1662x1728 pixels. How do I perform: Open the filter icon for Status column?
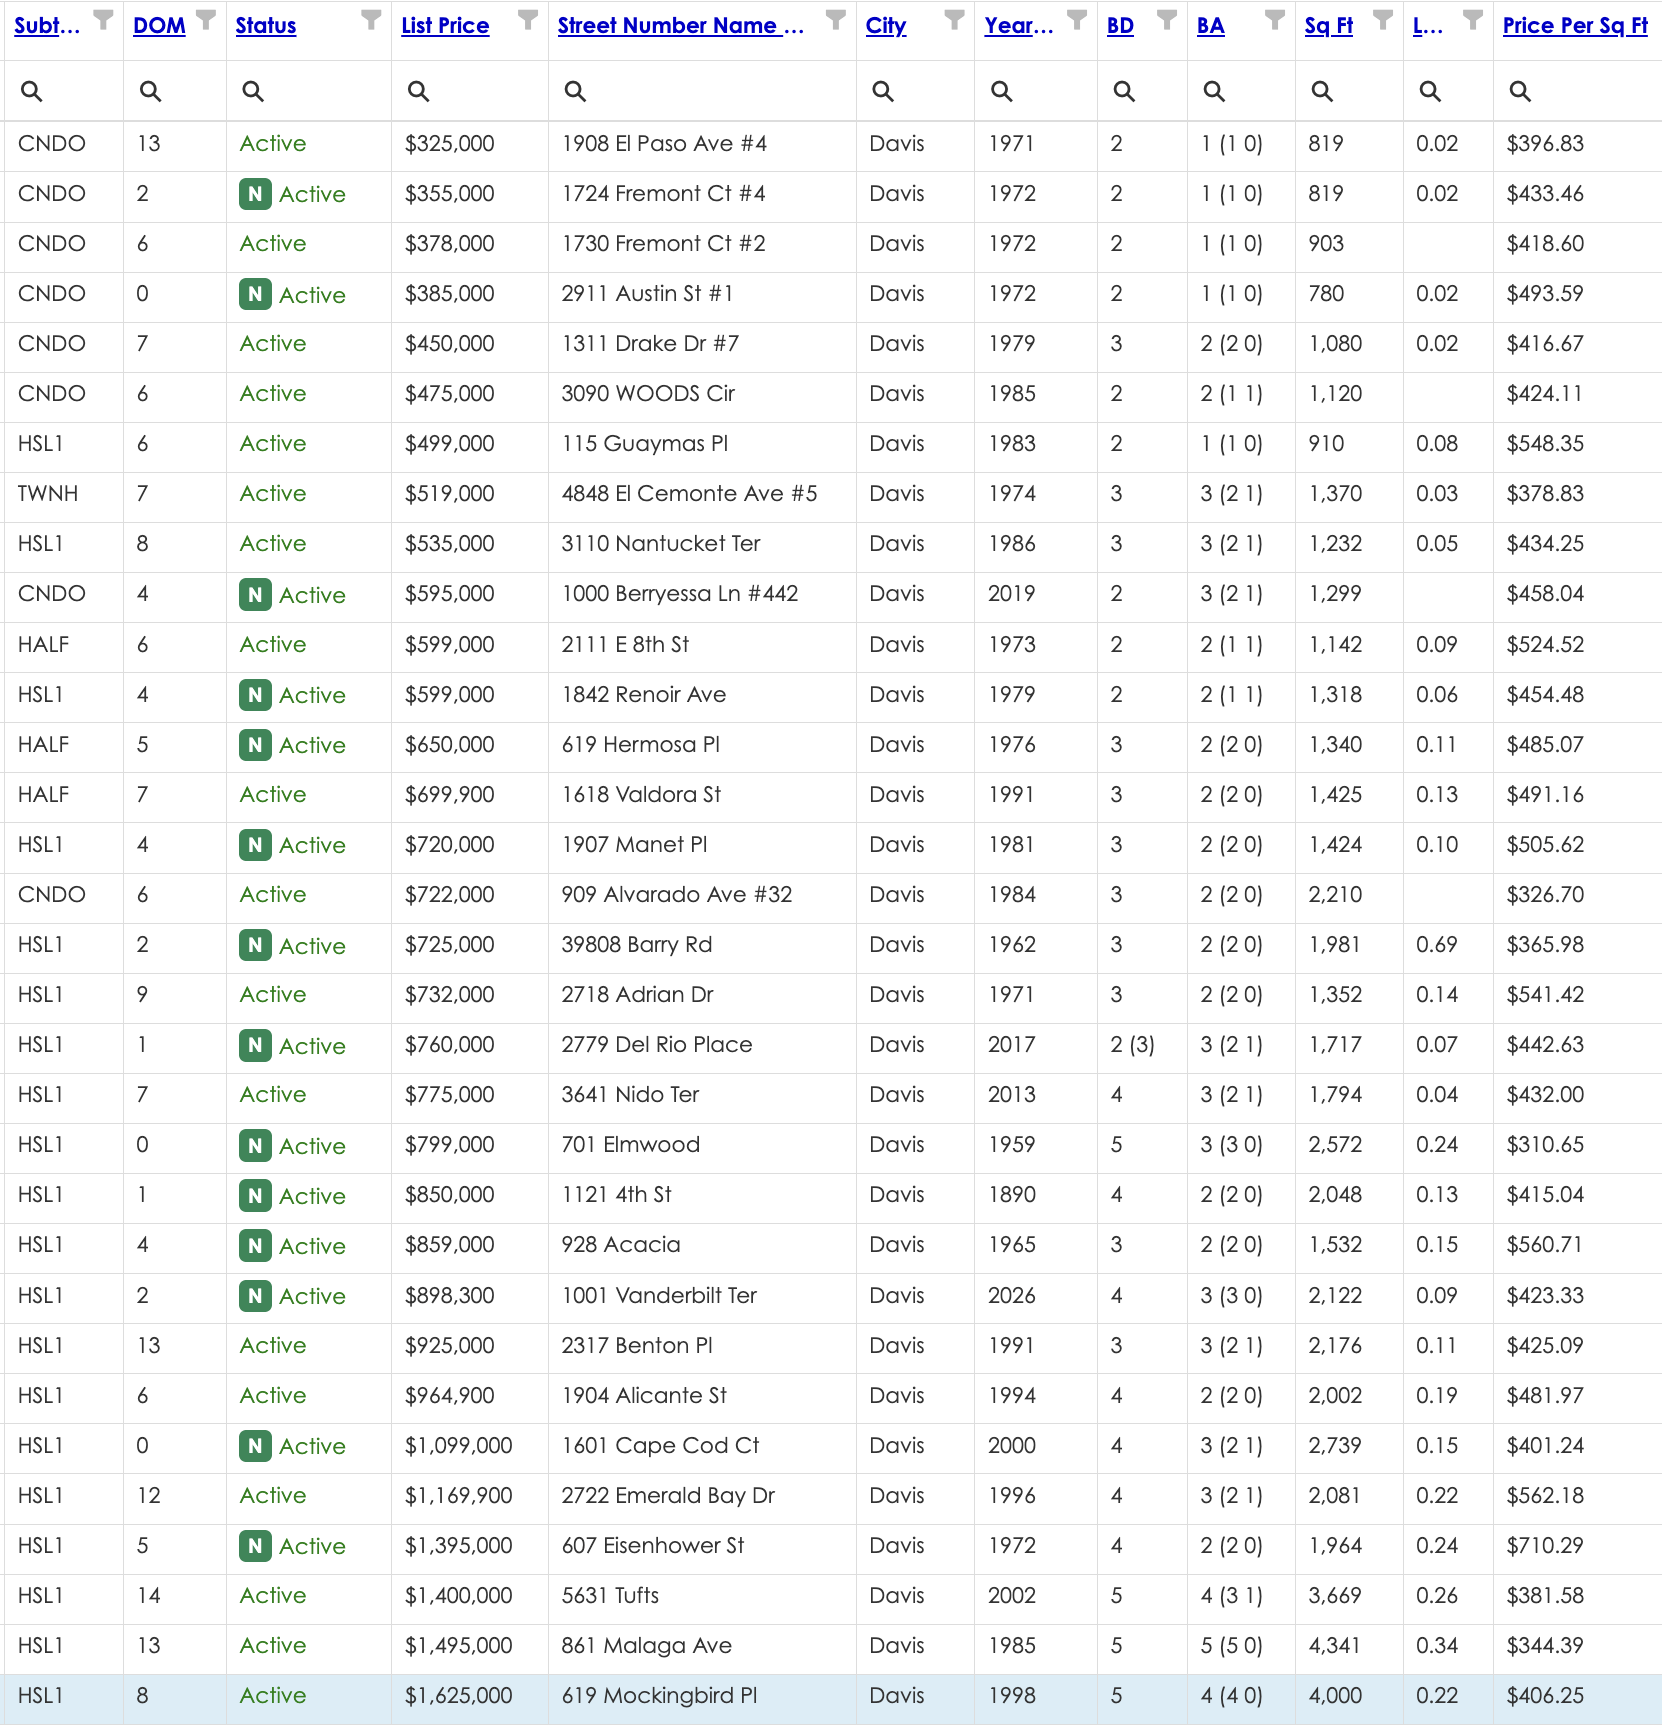[x=371, y=19]
